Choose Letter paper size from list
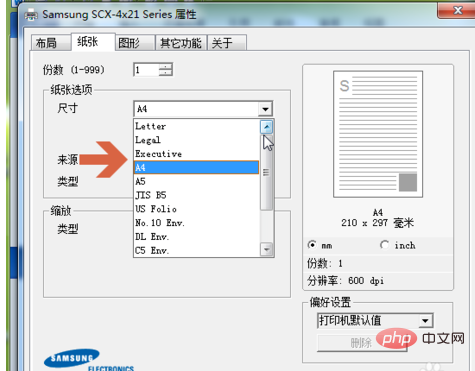475x371 pixels. (x=197, y=126)
